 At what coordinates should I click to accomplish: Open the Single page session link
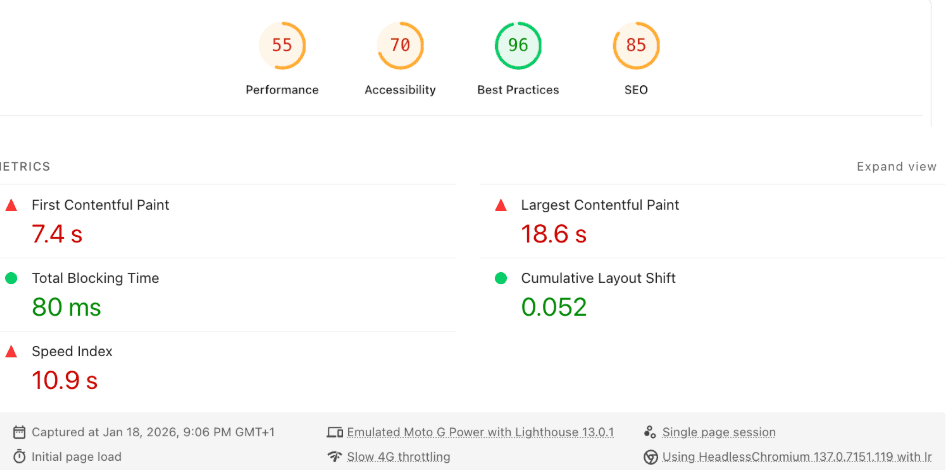(719, 433)
